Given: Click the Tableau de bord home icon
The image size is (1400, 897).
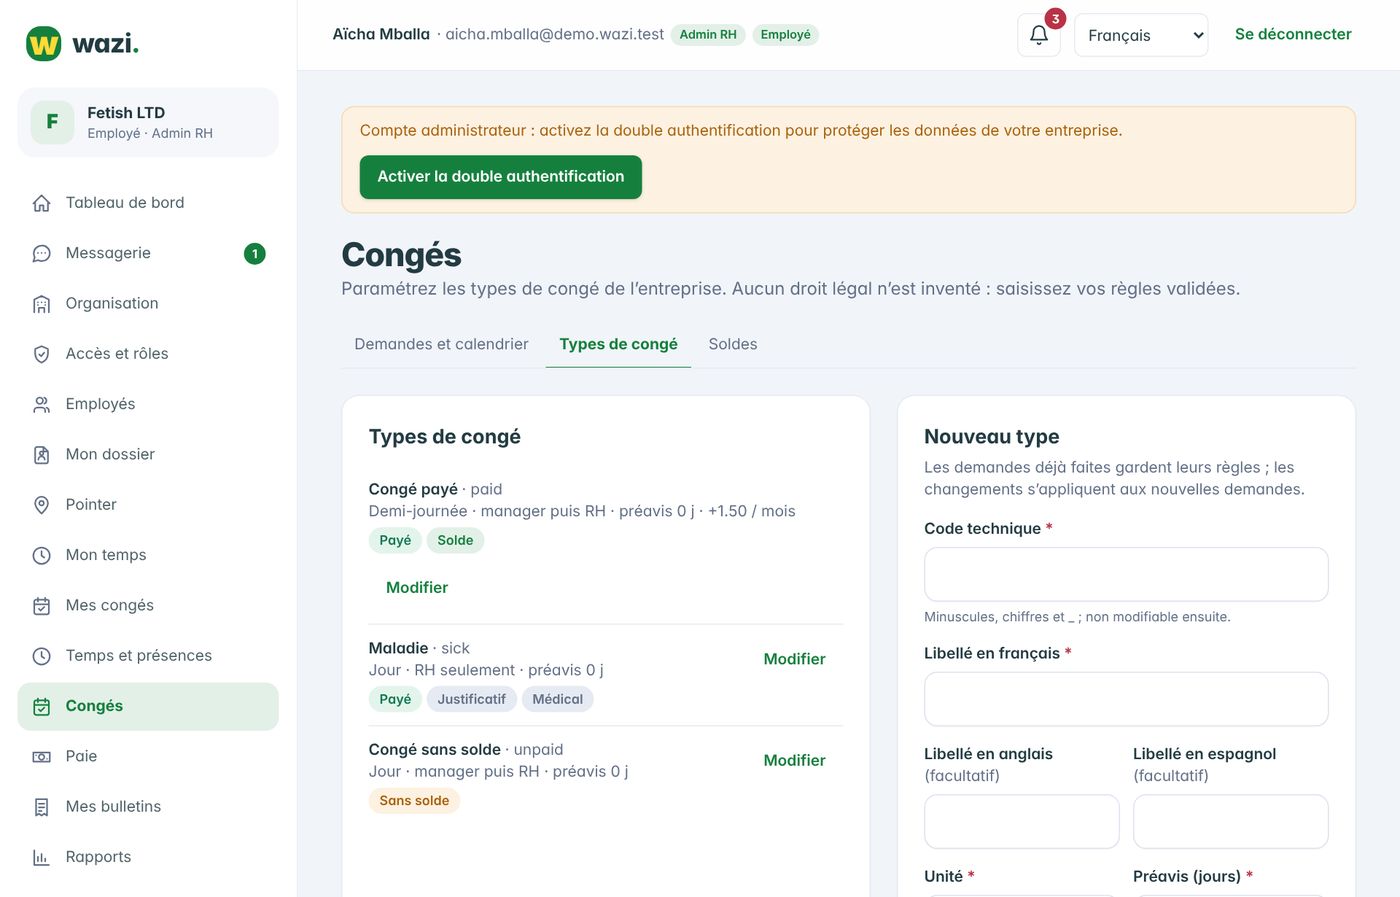Looking at the screenshot, I should 41,203.
